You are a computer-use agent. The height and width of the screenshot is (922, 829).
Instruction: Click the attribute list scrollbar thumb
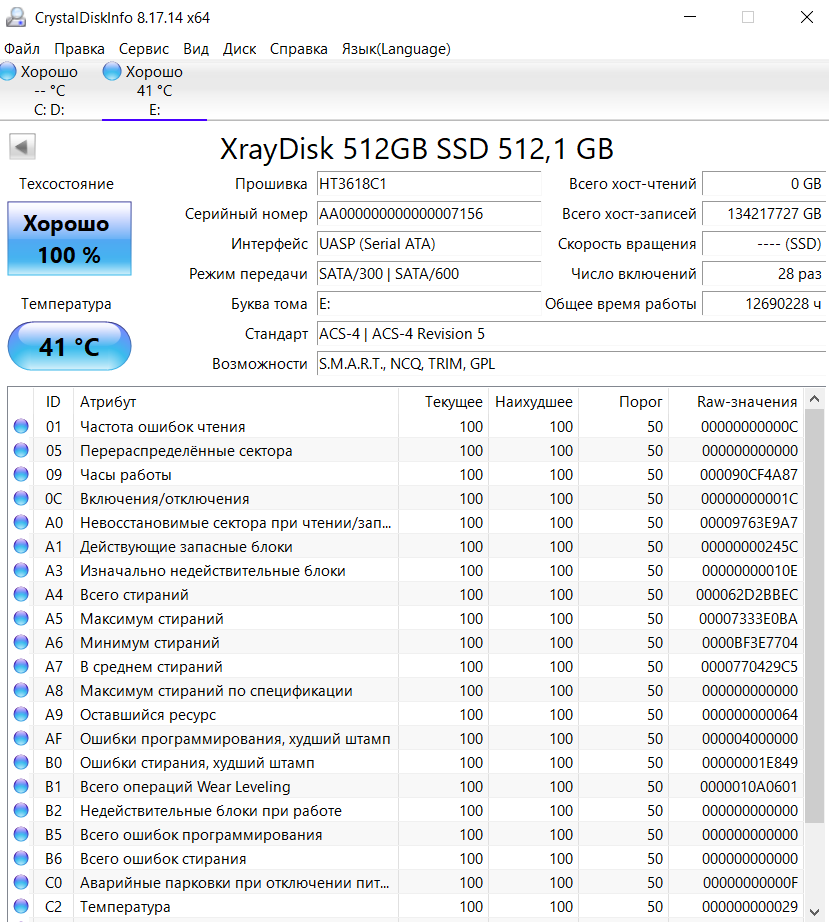click(814, 616)
